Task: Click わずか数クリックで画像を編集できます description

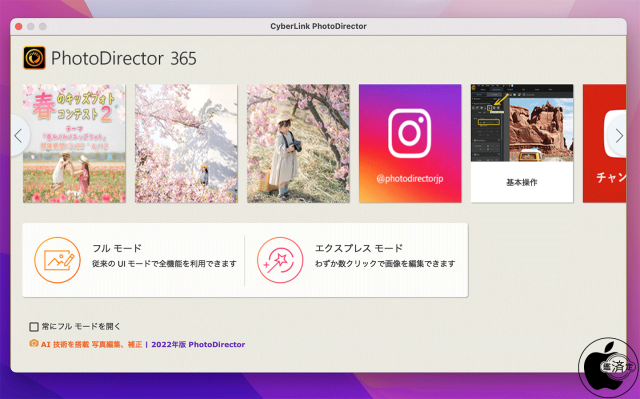Action: [385, 264]
